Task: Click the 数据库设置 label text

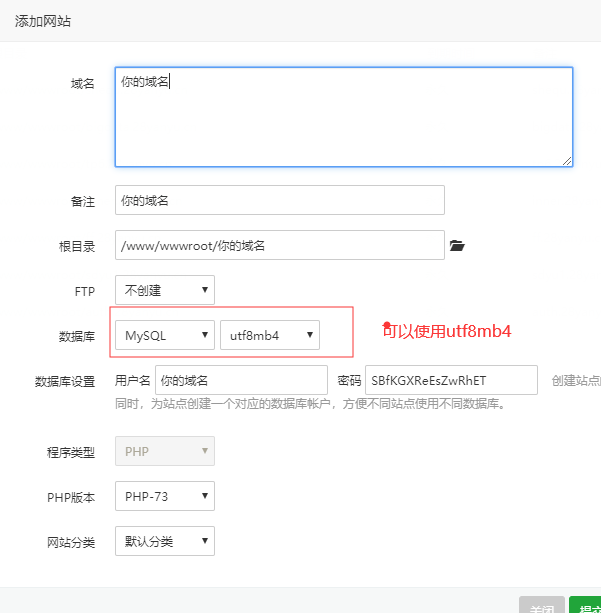Action: click(65, 381)
